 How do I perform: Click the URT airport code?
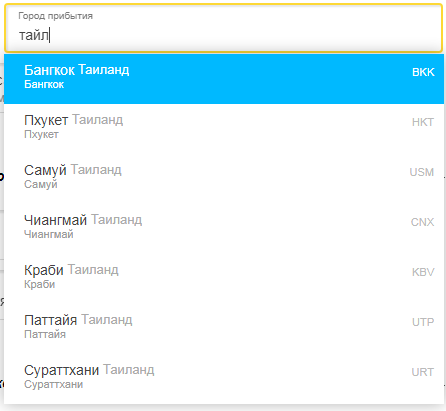[x=423, y=372]
